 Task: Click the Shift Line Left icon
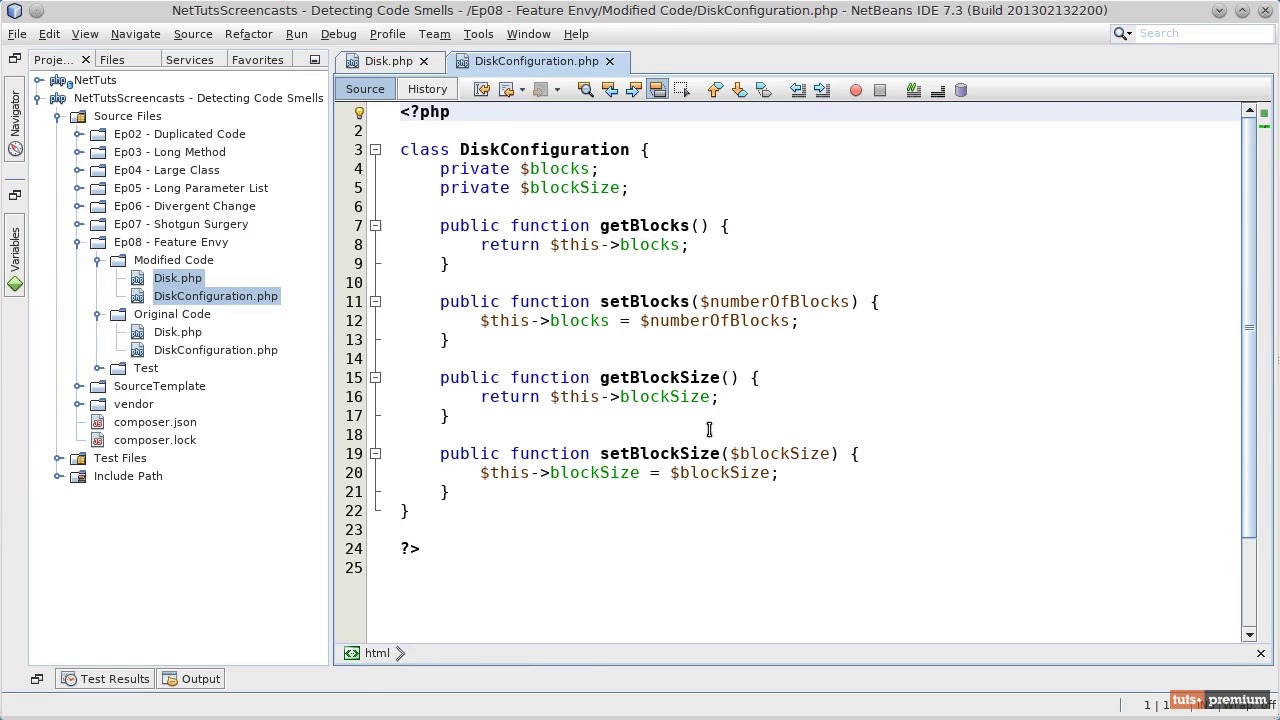click(798, 90)
